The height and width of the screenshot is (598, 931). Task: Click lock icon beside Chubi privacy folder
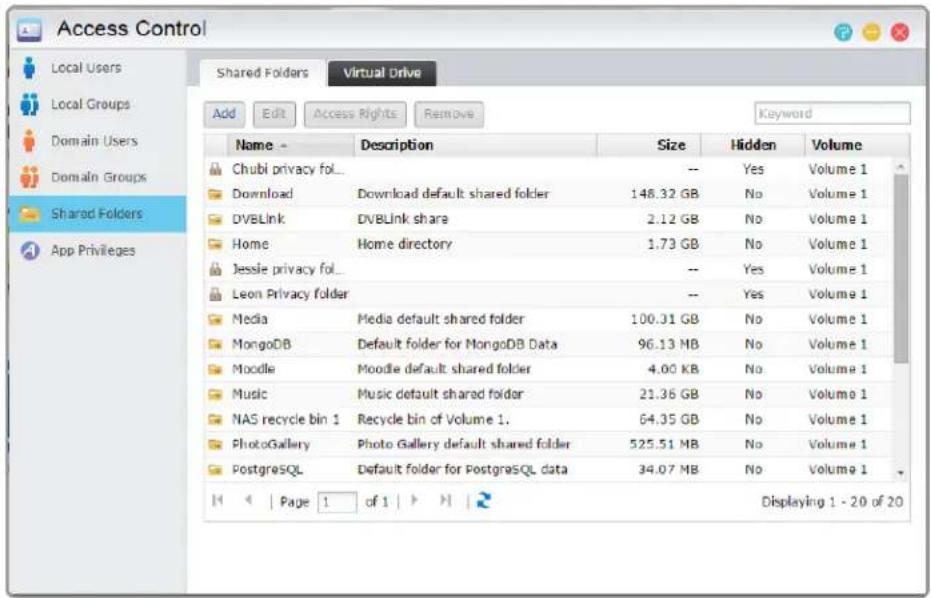(215, 169)
